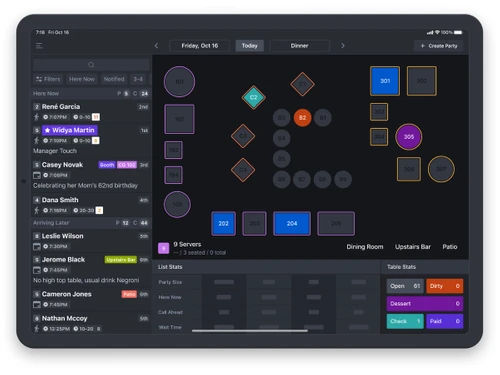Select small table 103
Image resolution: width=500 pixels, height=375 pixels.
coord(173,150)
